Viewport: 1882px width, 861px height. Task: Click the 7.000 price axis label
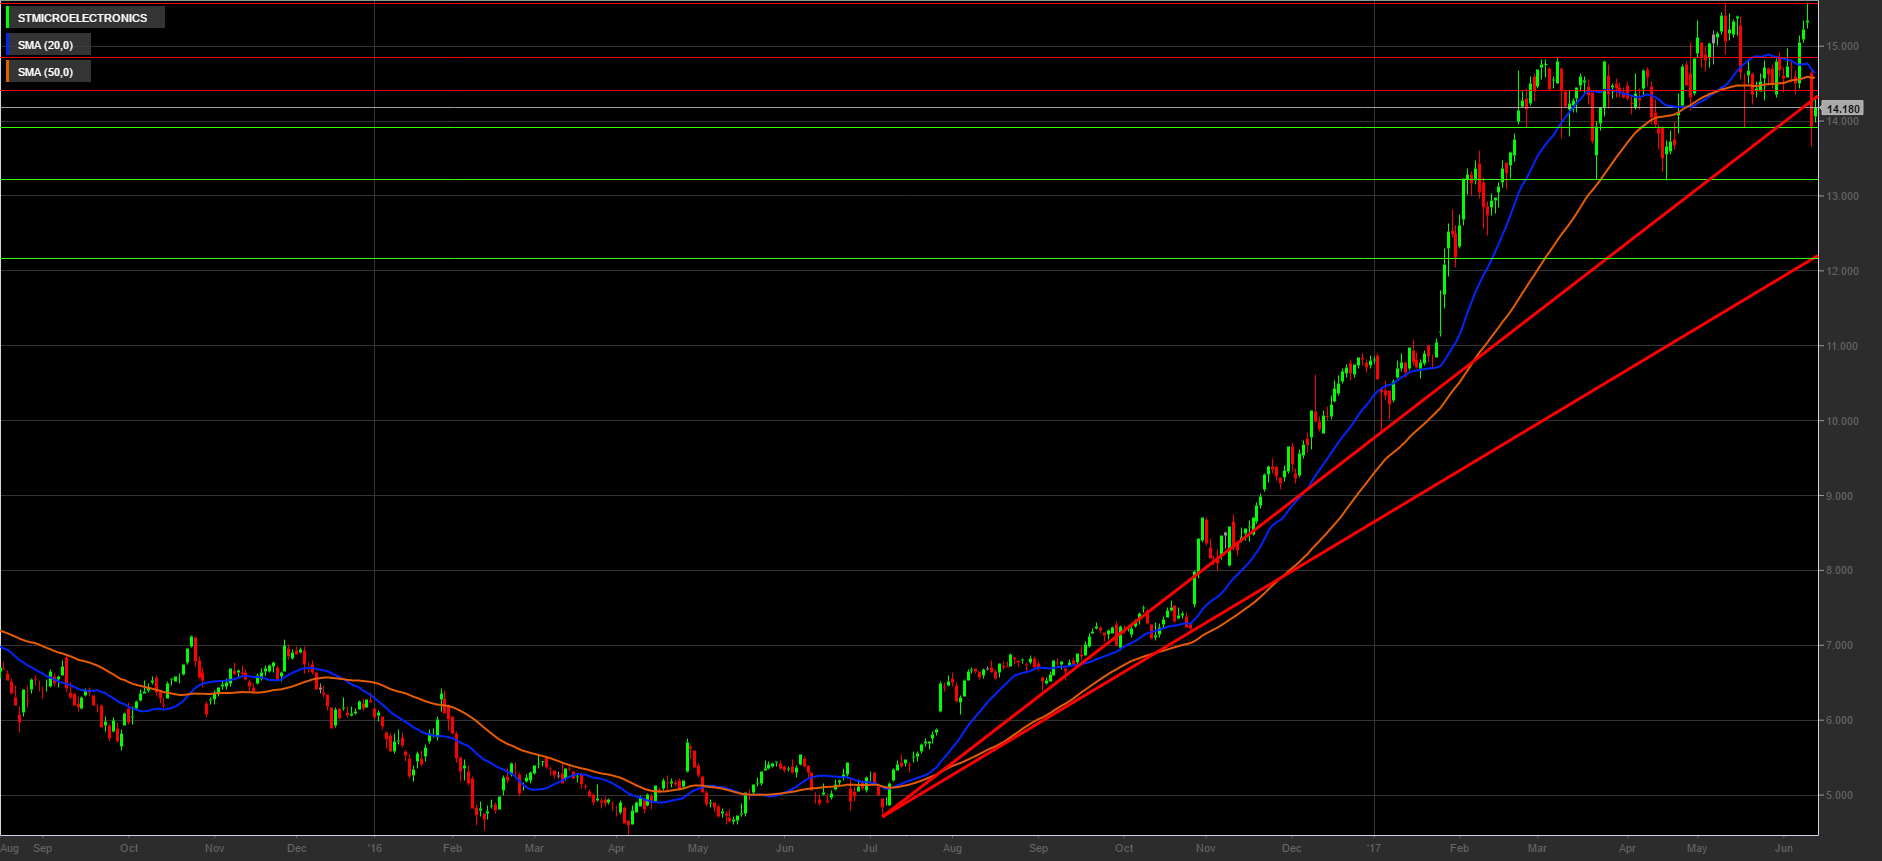(1842, 646)
